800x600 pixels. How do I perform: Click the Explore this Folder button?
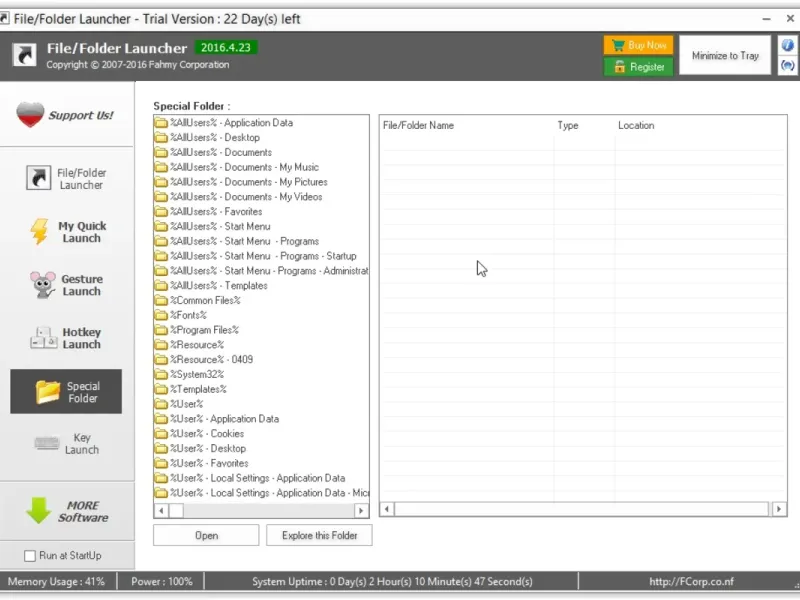[x=319, y=536]
